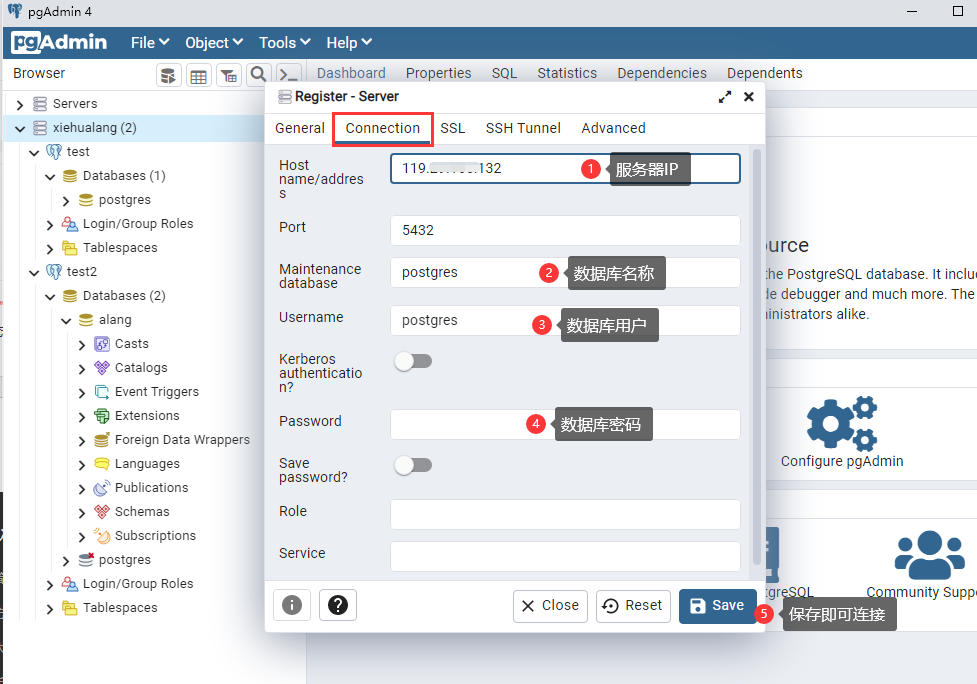Image resolution: width=977 pixels, height=684 pixels.
Task: Click the Schemas node icon
Action: click(102, 511)
